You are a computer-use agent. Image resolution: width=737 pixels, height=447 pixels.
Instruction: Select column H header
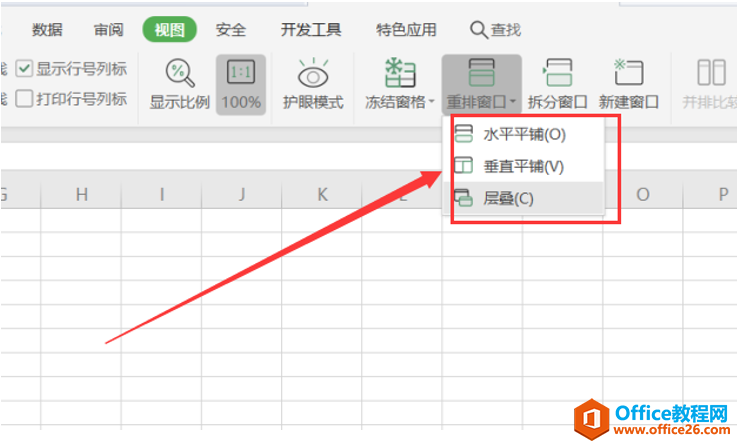tap(81, 194)
